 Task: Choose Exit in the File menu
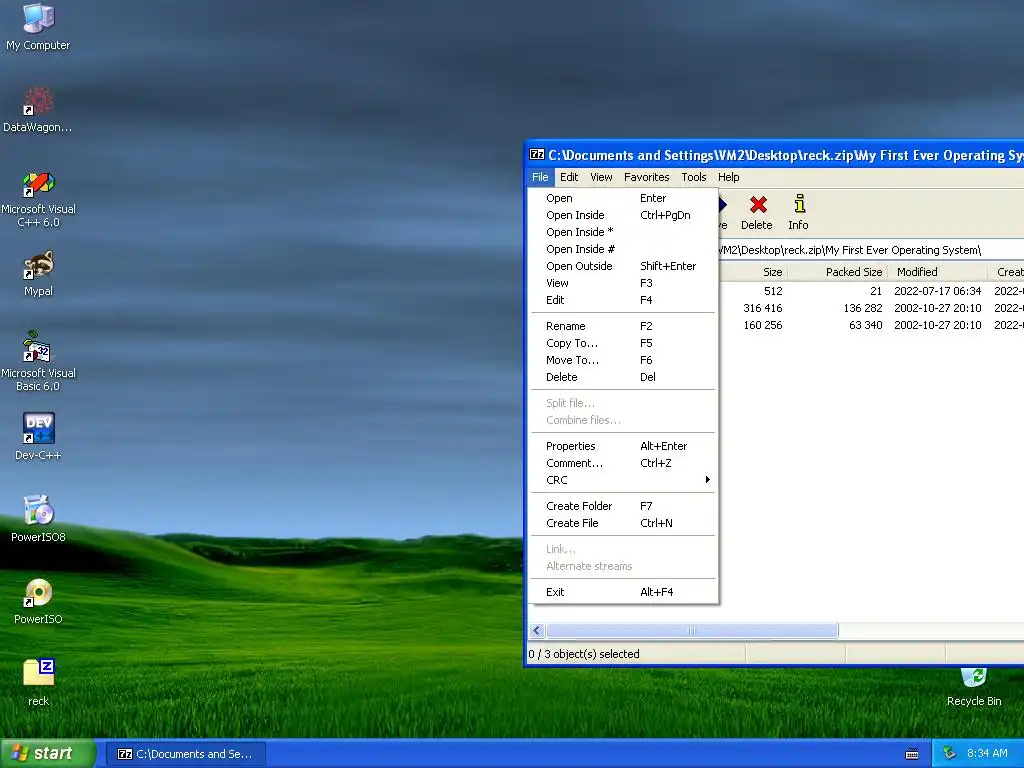pyautogui.click(x=623, y=592)
